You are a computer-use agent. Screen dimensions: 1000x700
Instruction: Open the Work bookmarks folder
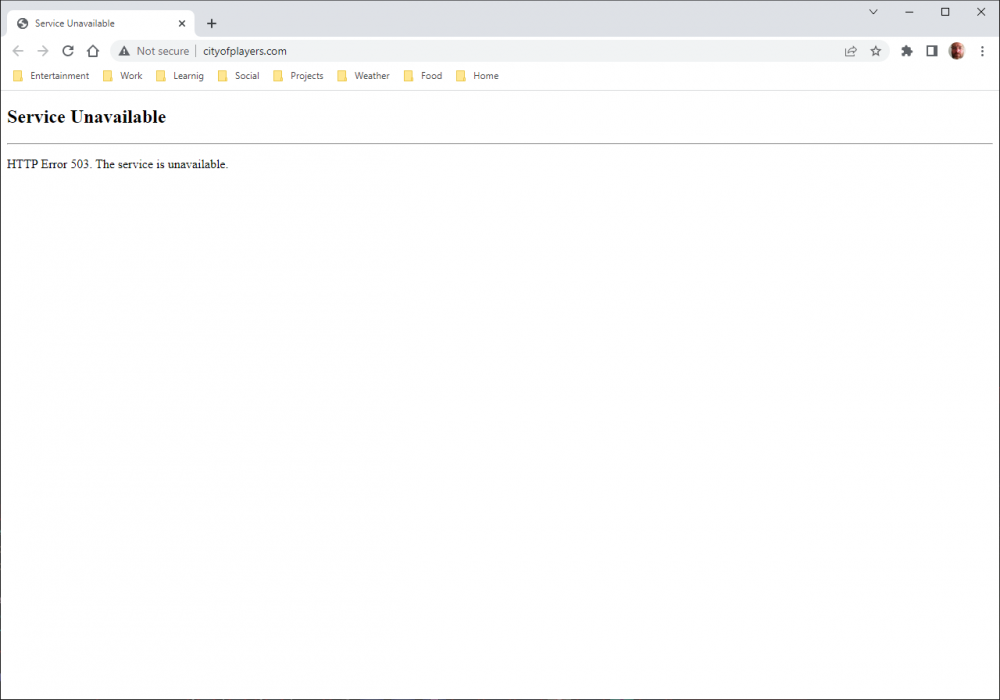tap(123, 76)
